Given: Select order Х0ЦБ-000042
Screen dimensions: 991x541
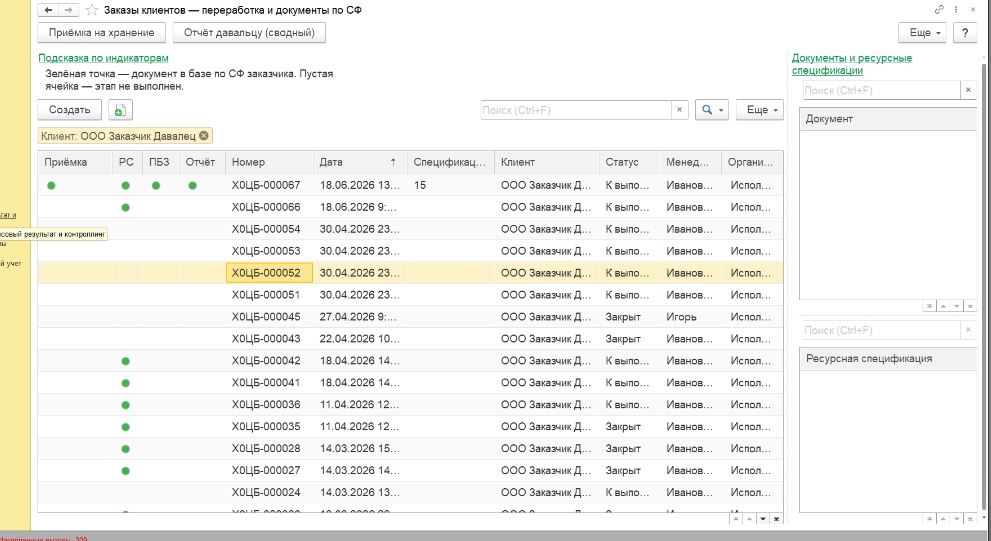Looking at the screenshot, I should [x=266, y=361].
